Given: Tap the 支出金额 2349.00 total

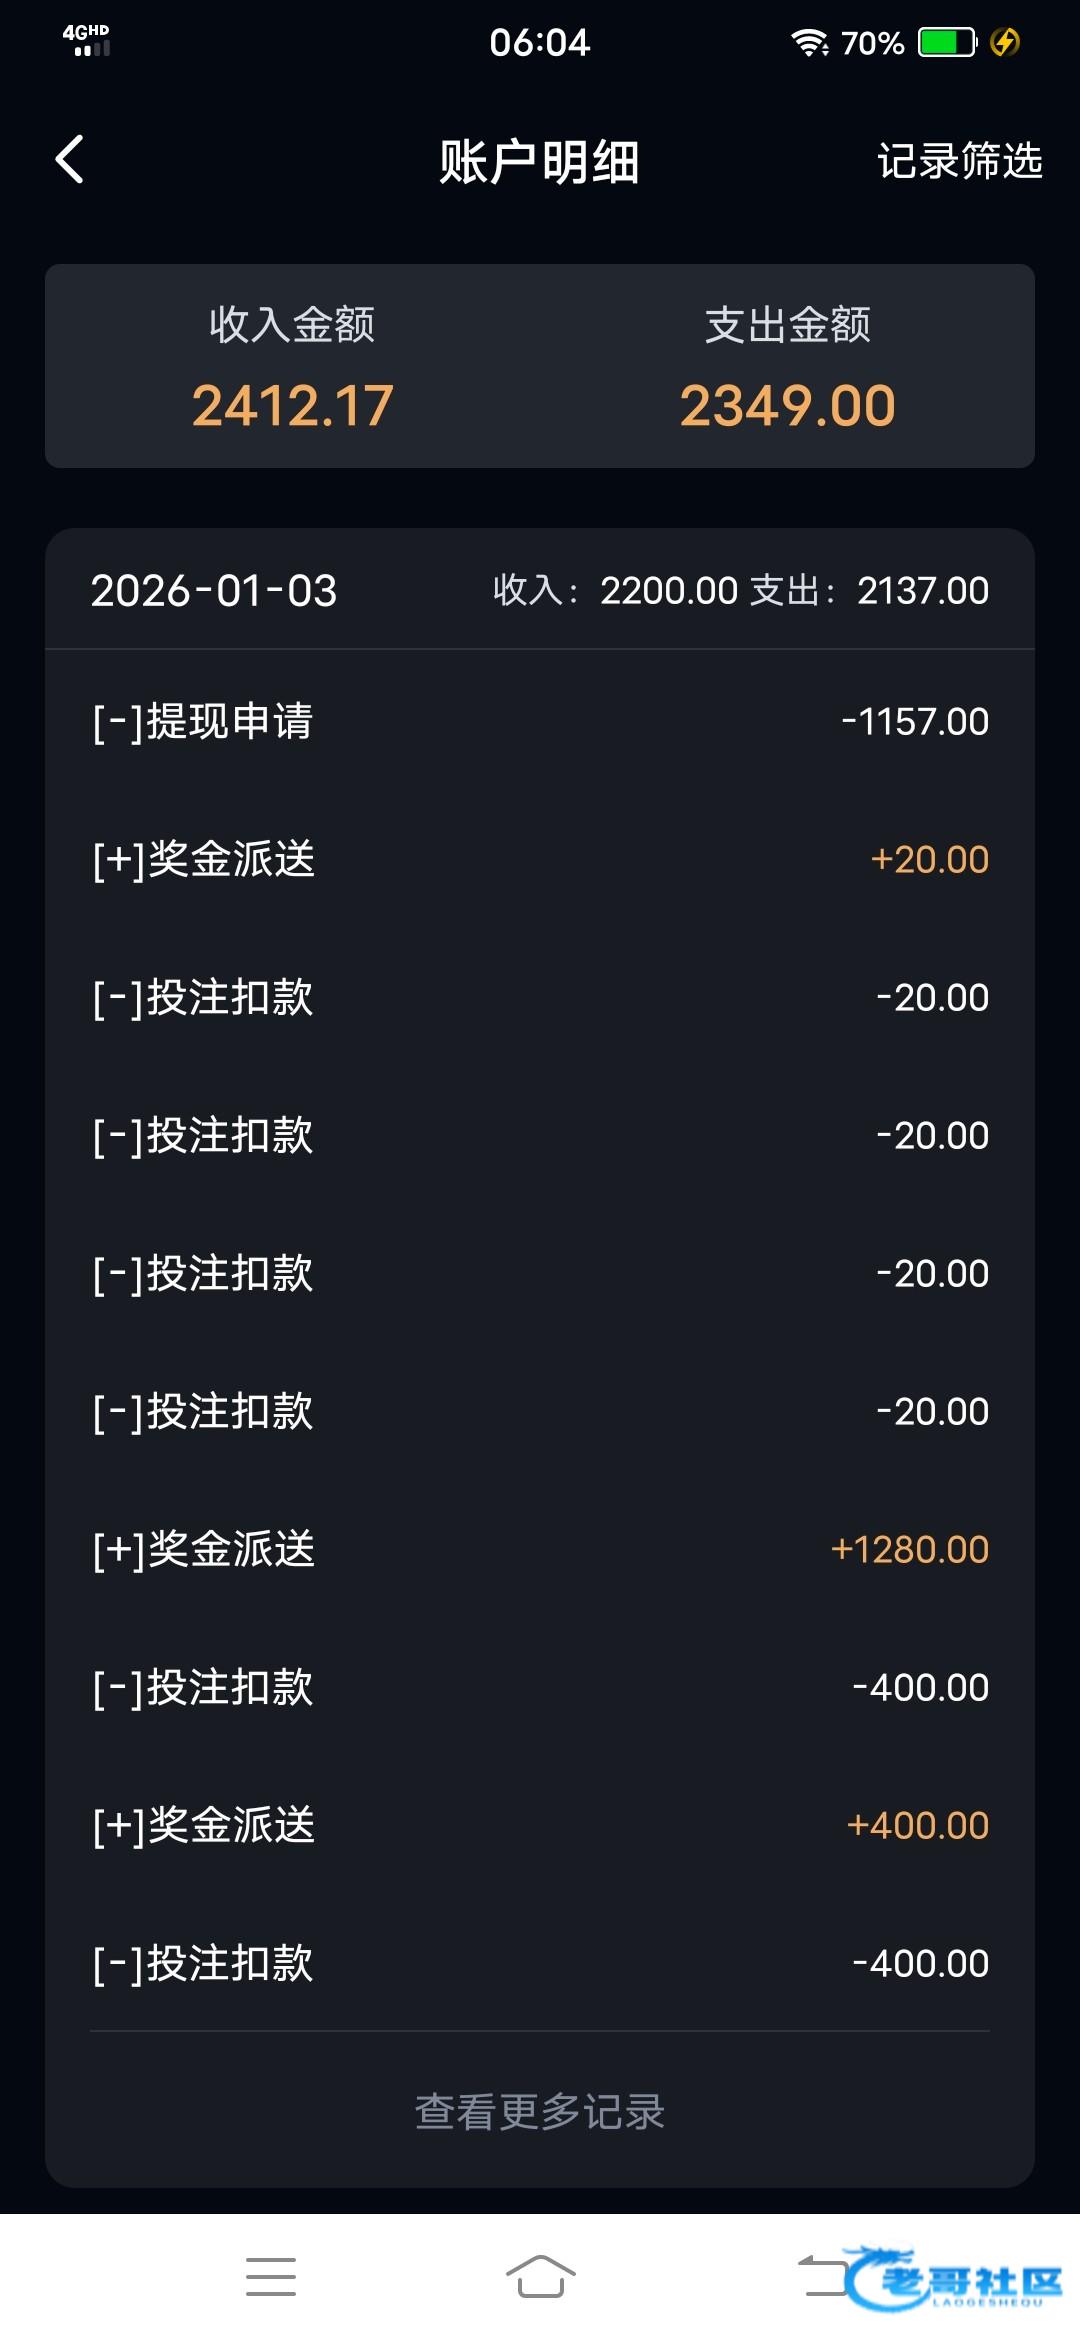Looking at the screenshot, I should click(x=787, y=368).
